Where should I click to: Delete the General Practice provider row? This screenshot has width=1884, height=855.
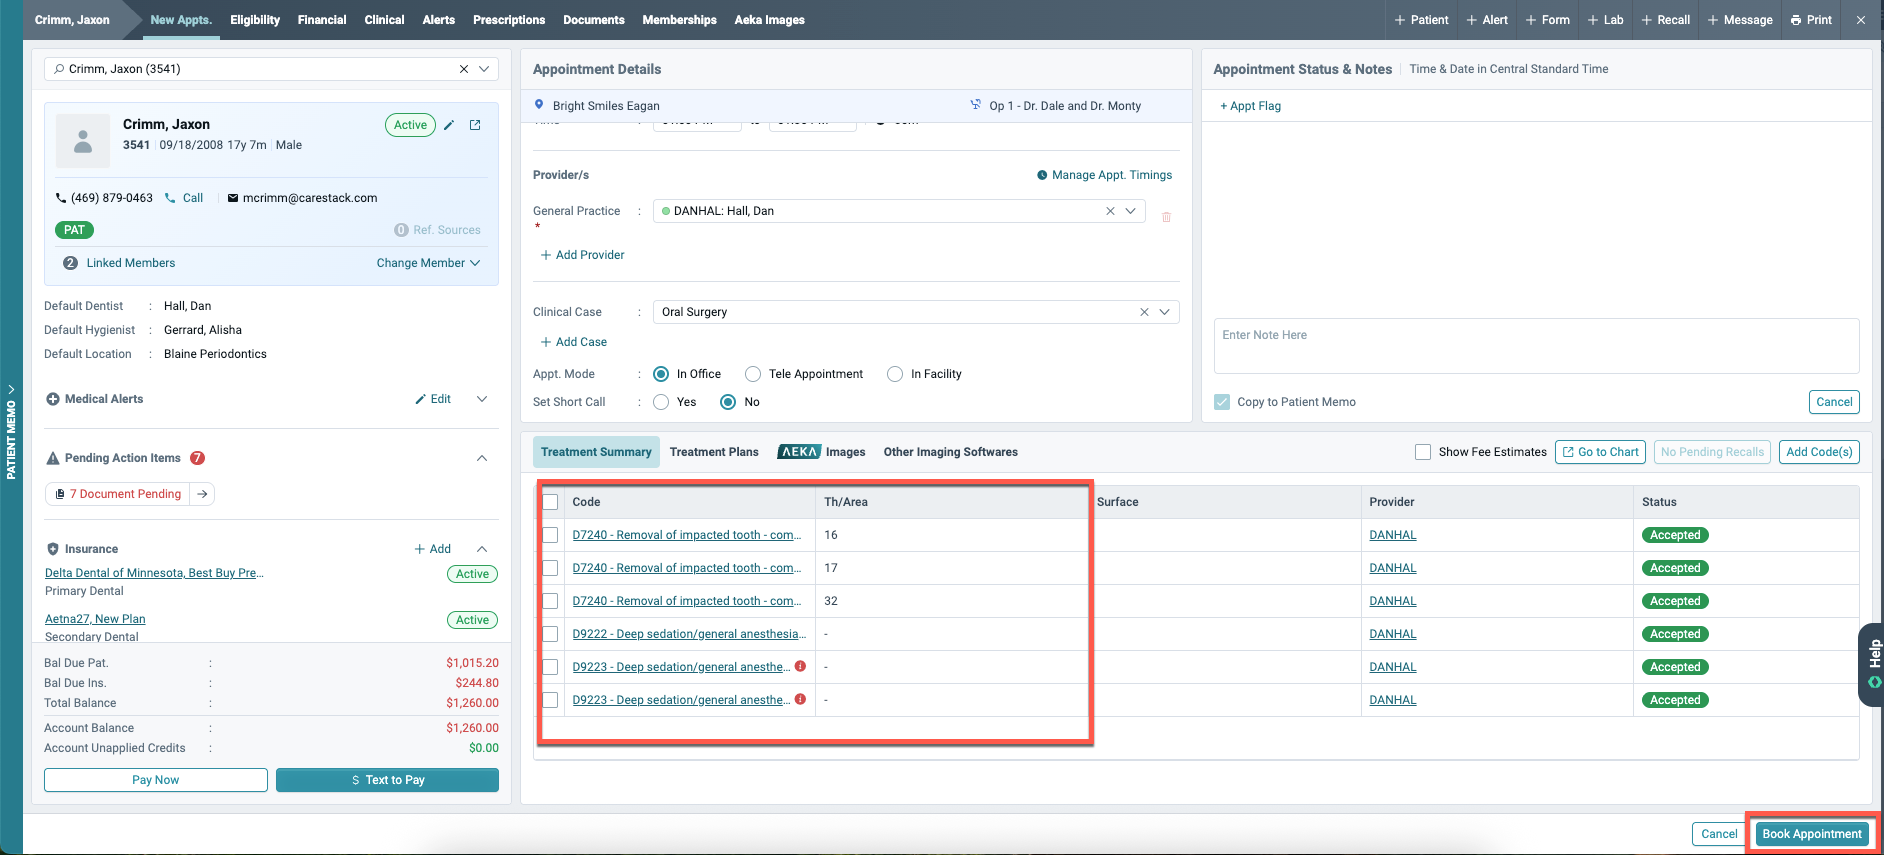(x=1166, y=217)
